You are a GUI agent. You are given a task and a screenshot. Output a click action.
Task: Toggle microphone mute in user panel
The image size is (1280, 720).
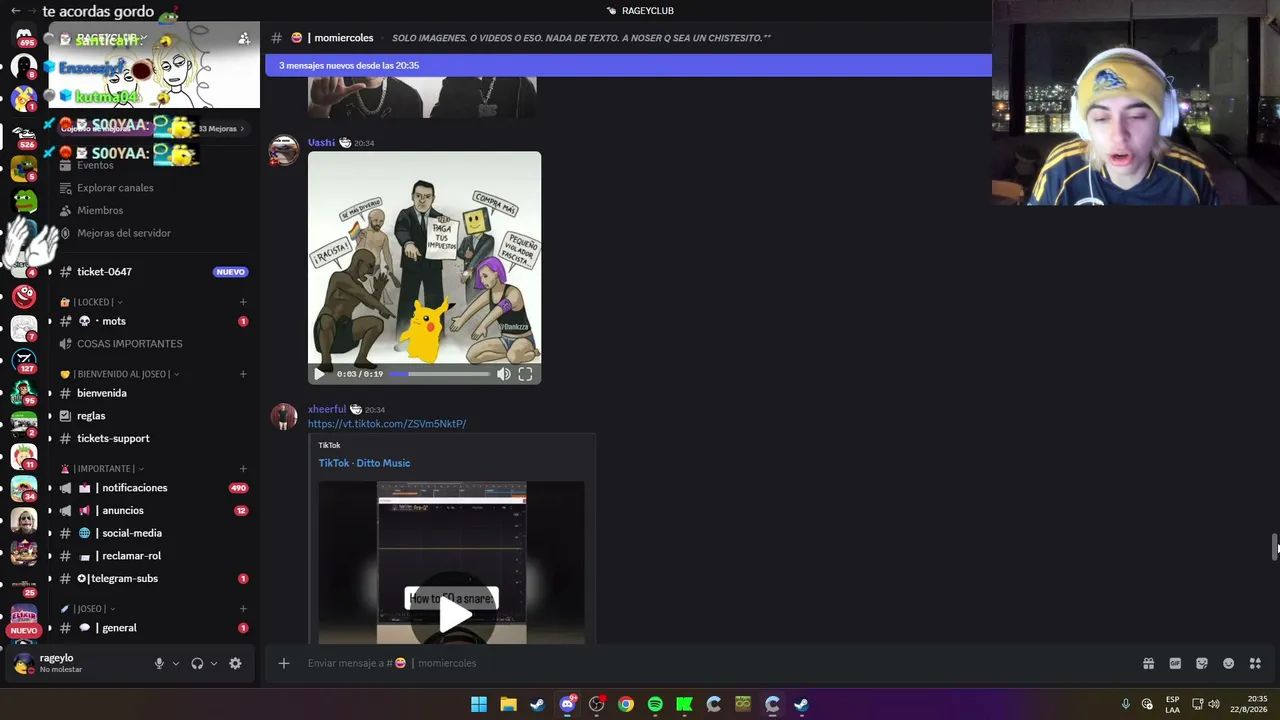click(x=158, y=664)
